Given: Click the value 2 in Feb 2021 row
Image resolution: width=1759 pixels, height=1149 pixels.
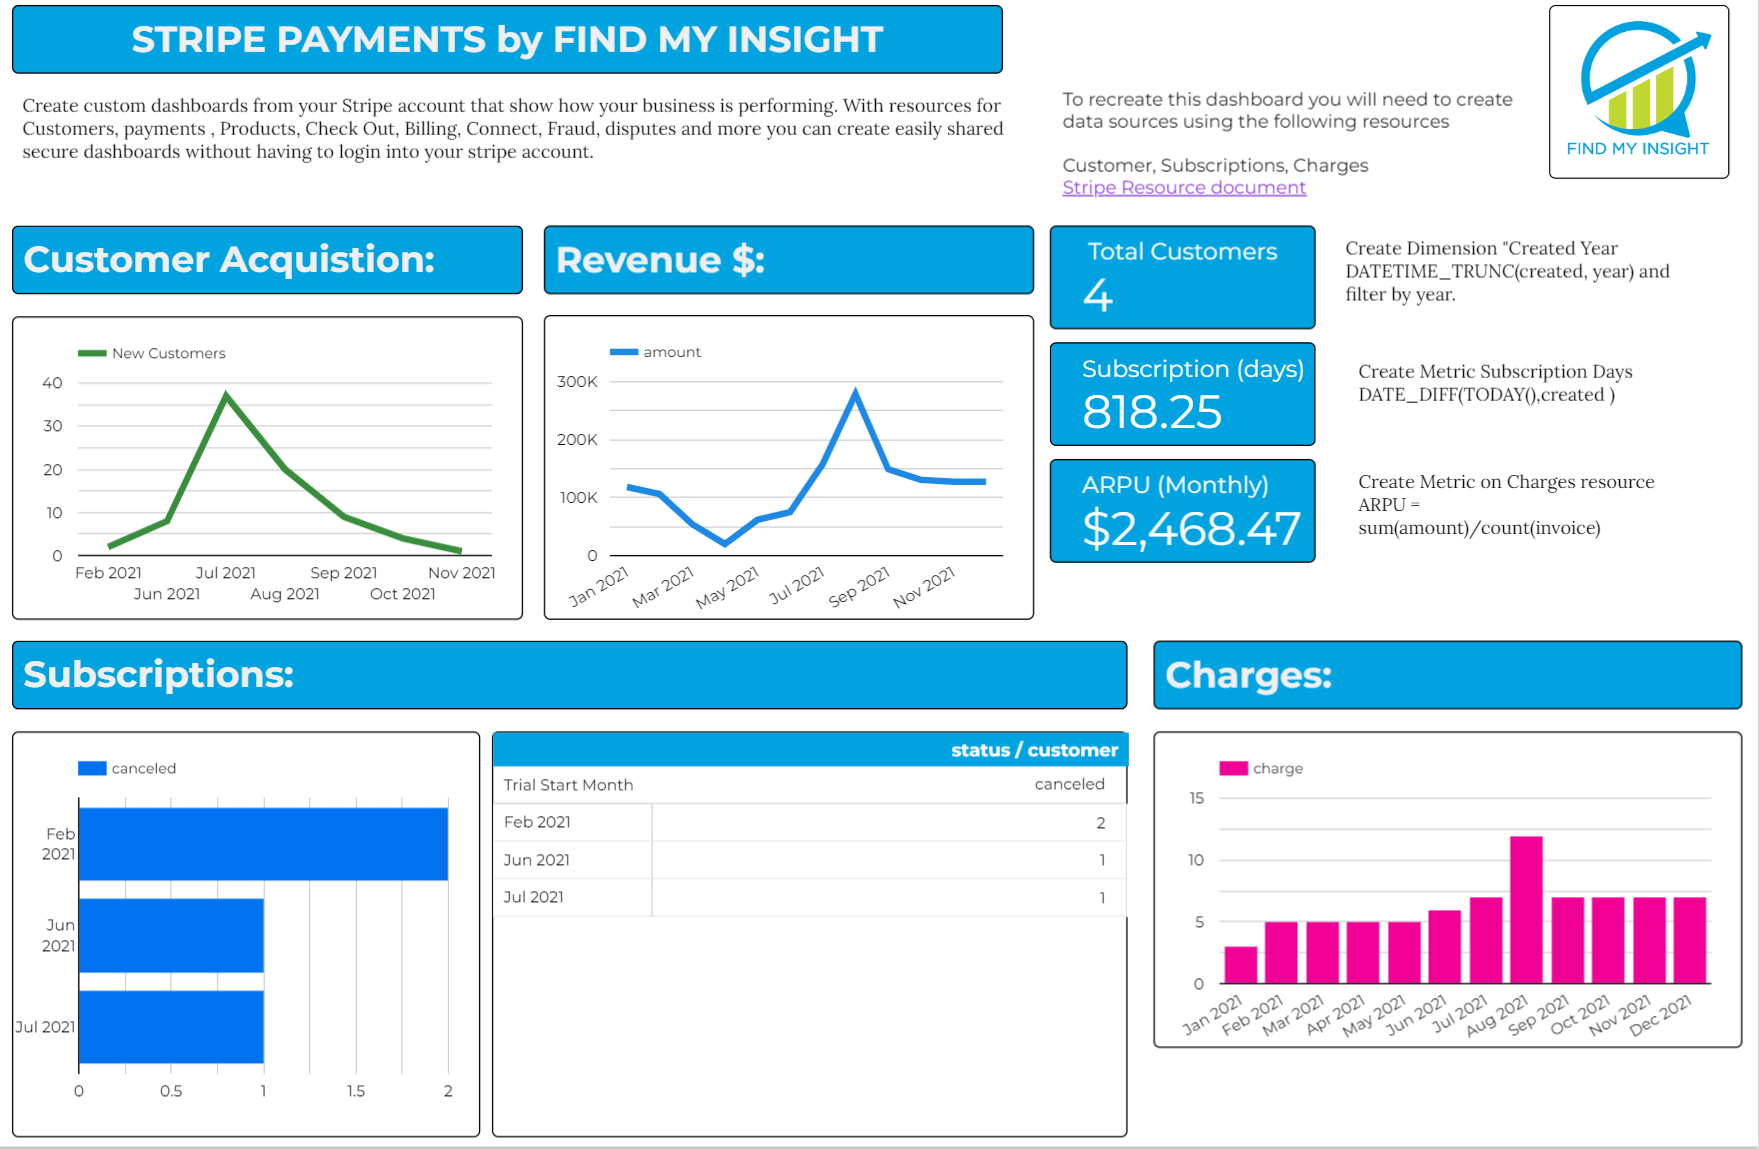Looking at the screenshot, I should 1100,823.
